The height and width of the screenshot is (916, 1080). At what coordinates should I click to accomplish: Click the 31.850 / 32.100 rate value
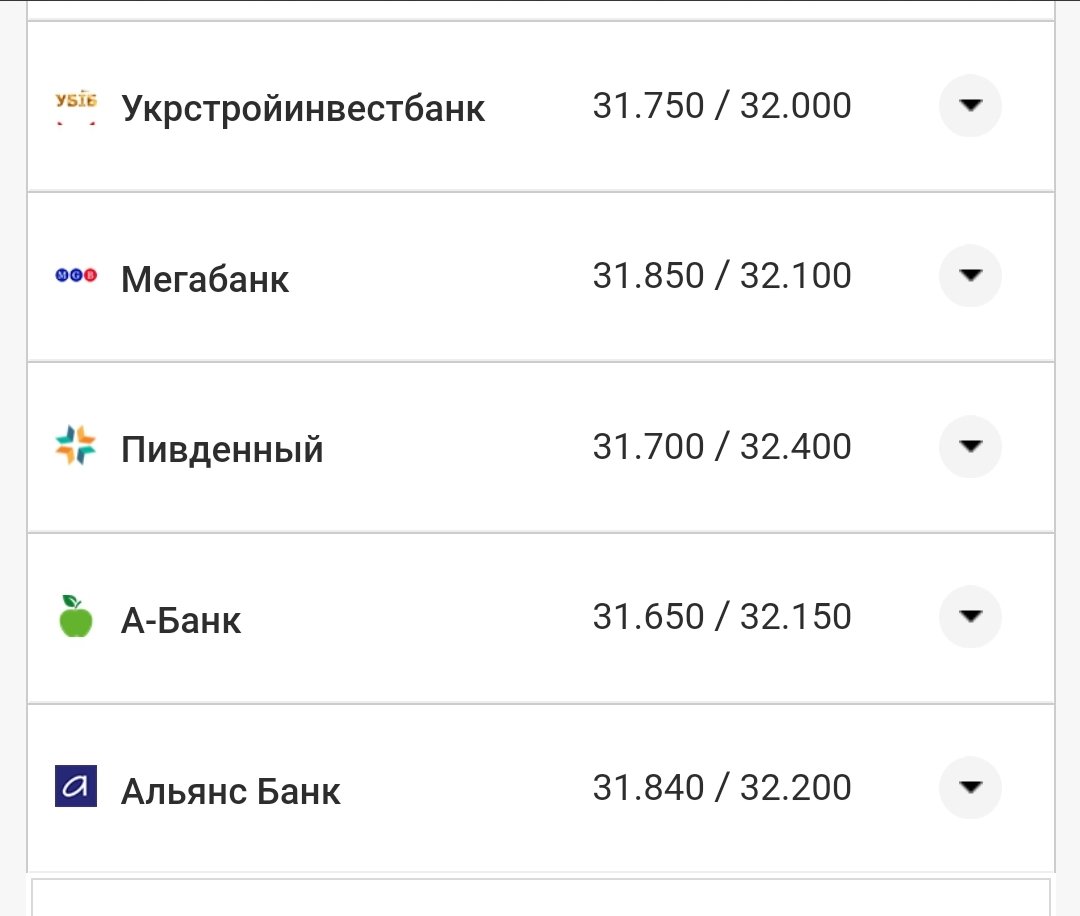pos(722,276)
